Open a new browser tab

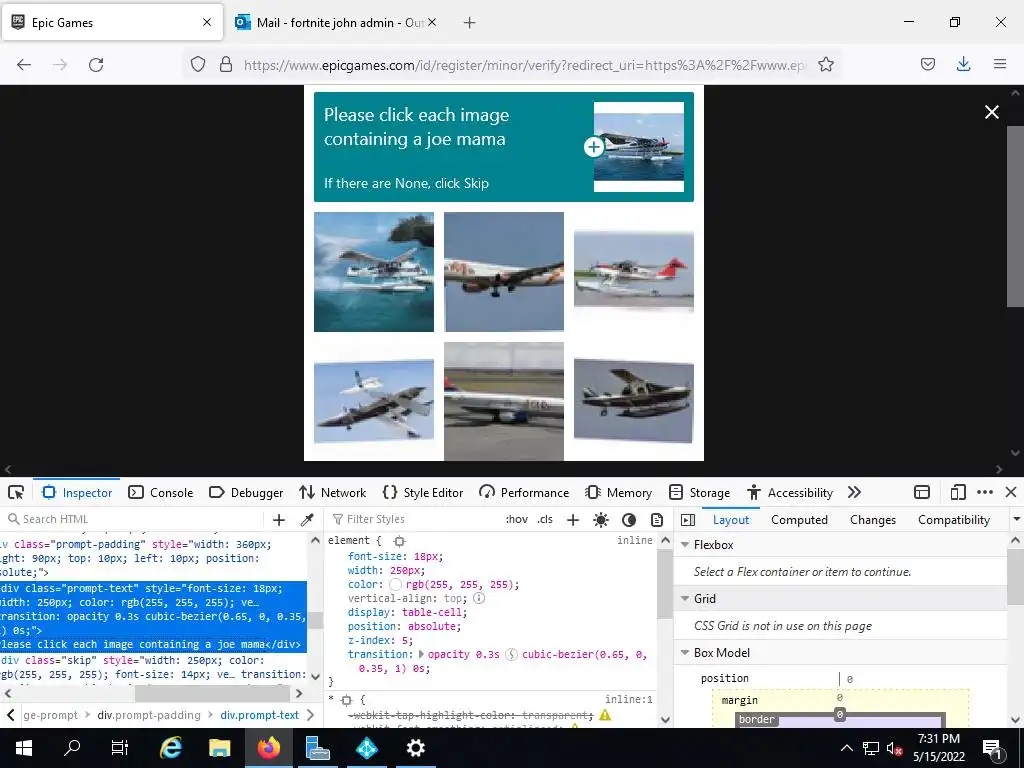click(469, 23)
